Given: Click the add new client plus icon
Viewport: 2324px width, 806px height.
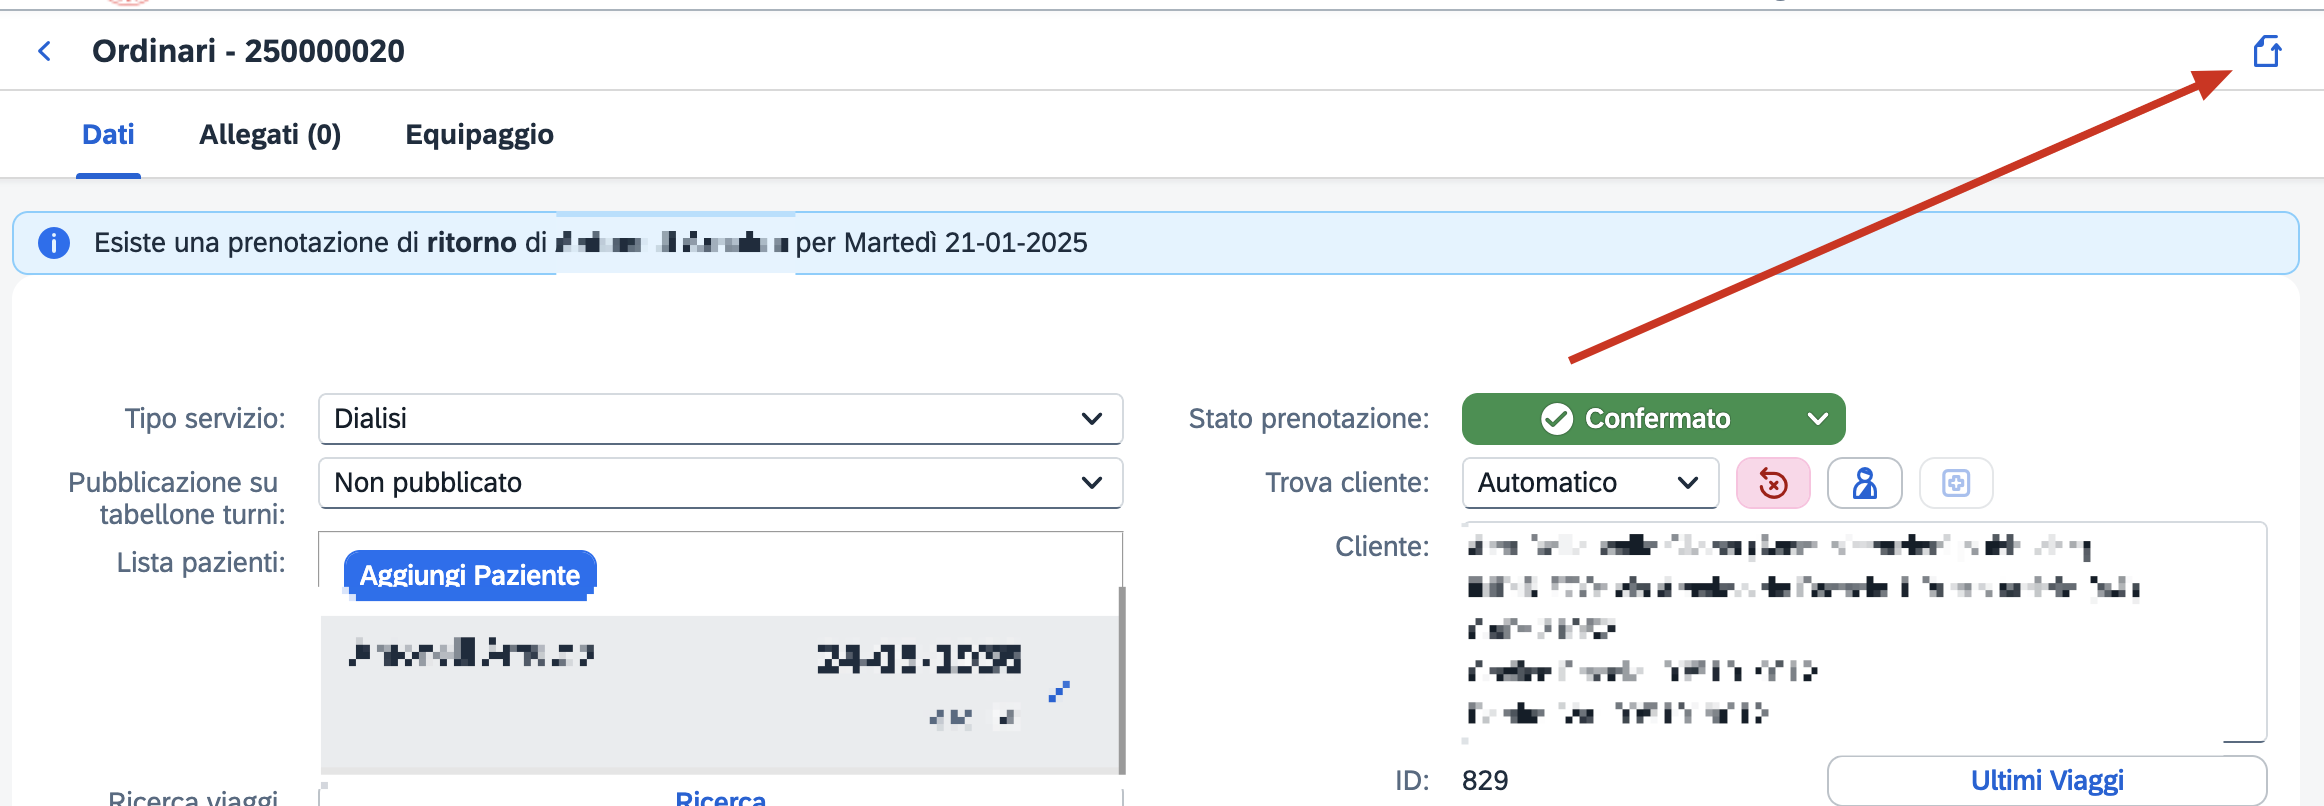Looking at the screenshot, I should pyautogui.click(x=1956, y=483).
